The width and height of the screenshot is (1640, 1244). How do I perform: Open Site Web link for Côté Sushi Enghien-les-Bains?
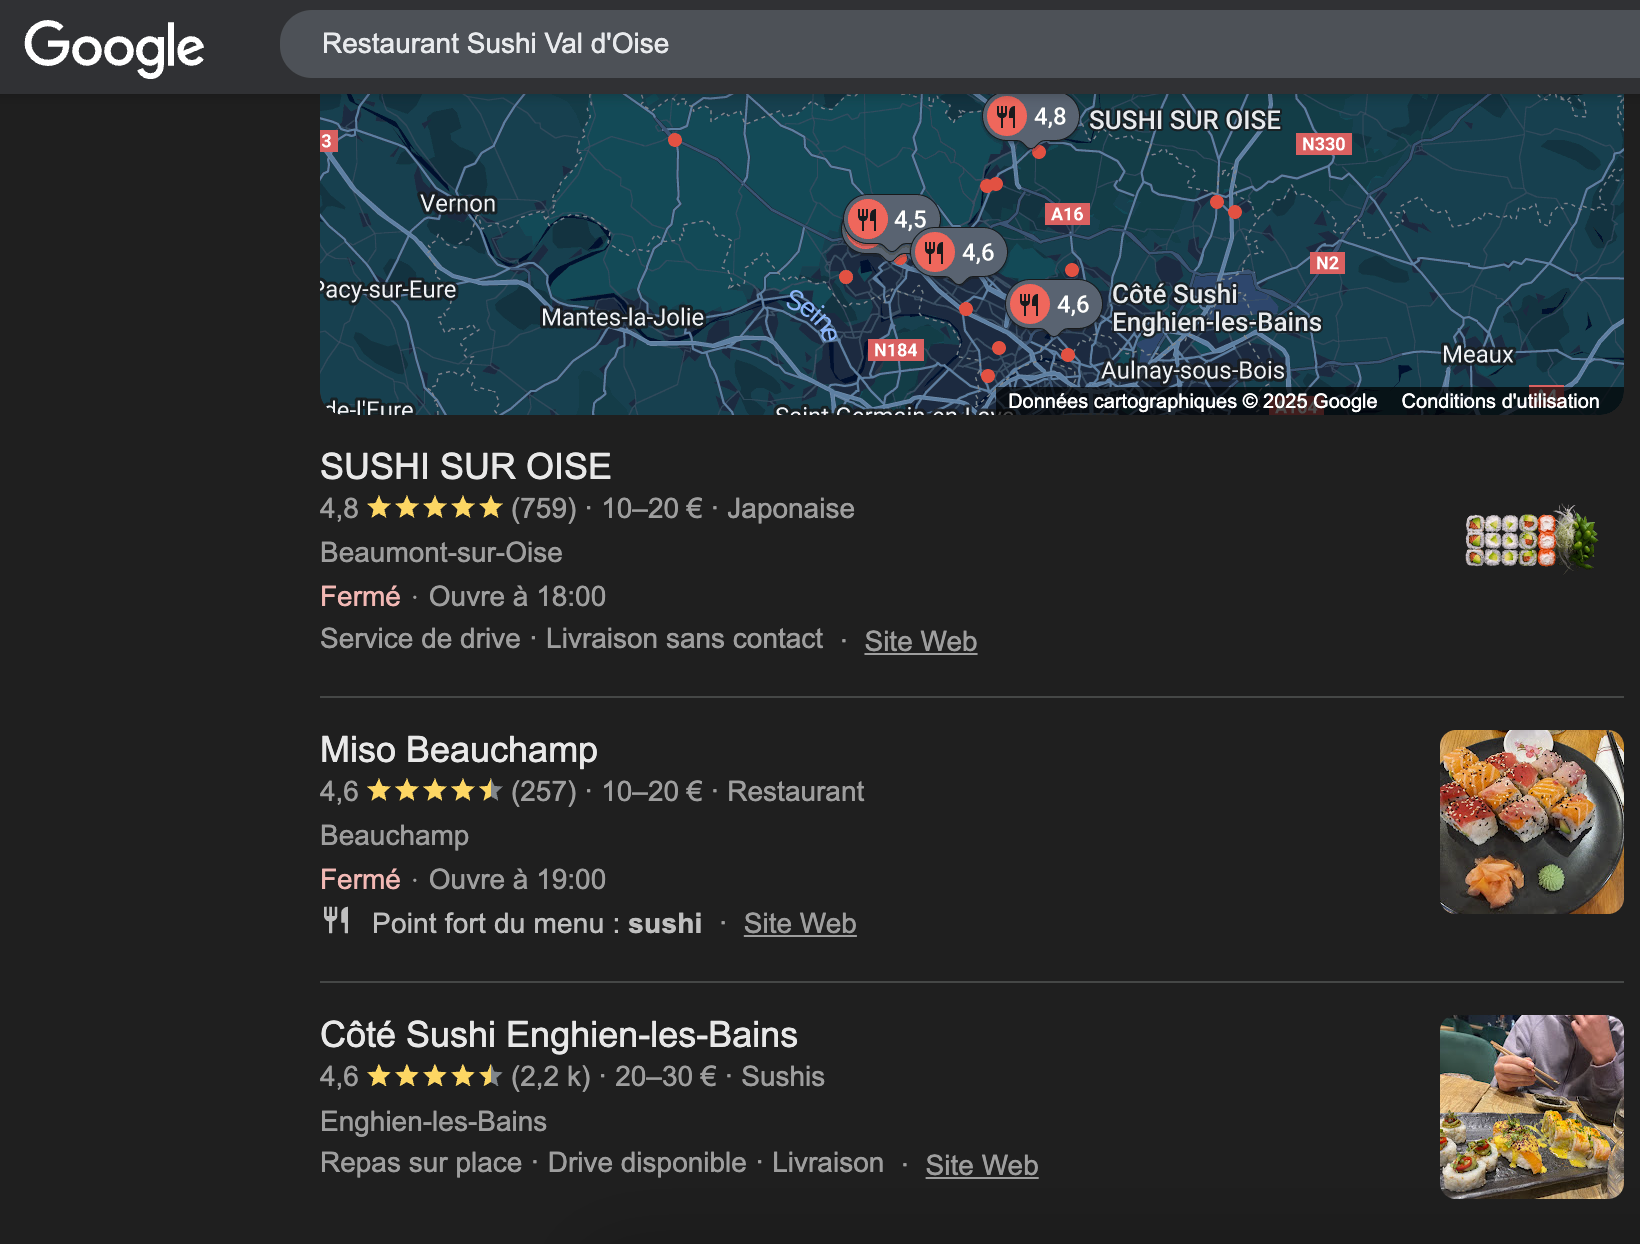982,1165
